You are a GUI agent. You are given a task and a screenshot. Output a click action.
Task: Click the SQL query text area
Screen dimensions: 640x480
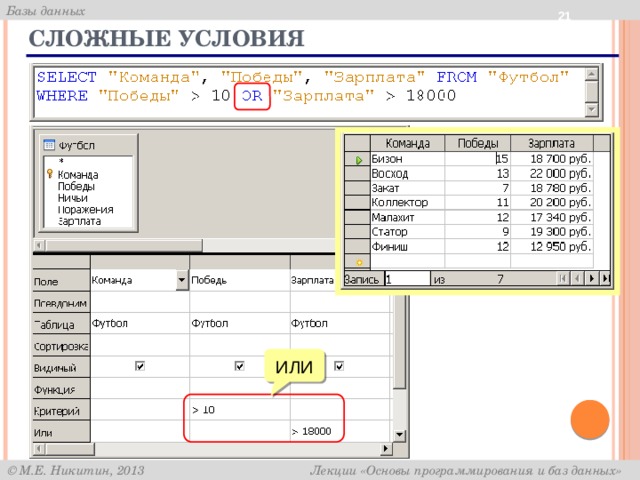[x=309, y=92]
